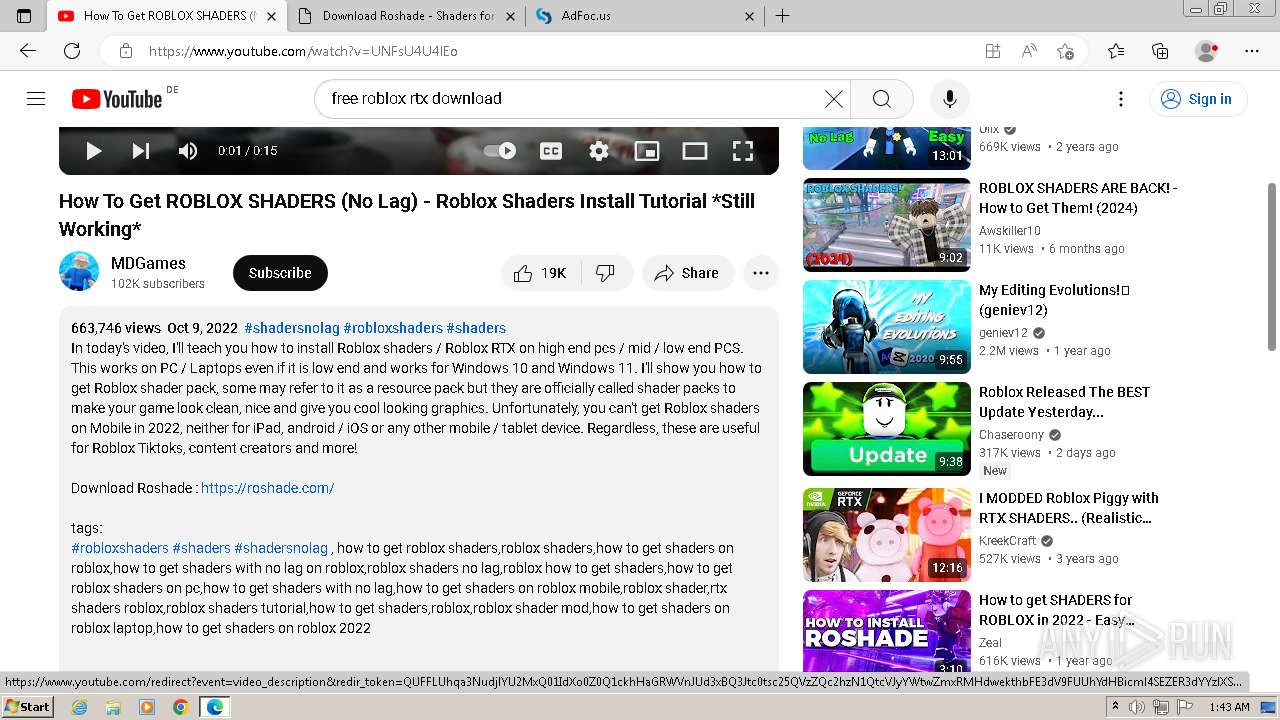1280x720 pixels.
Task: Go to YouTube home logo
Action: (x=117, y=99)
